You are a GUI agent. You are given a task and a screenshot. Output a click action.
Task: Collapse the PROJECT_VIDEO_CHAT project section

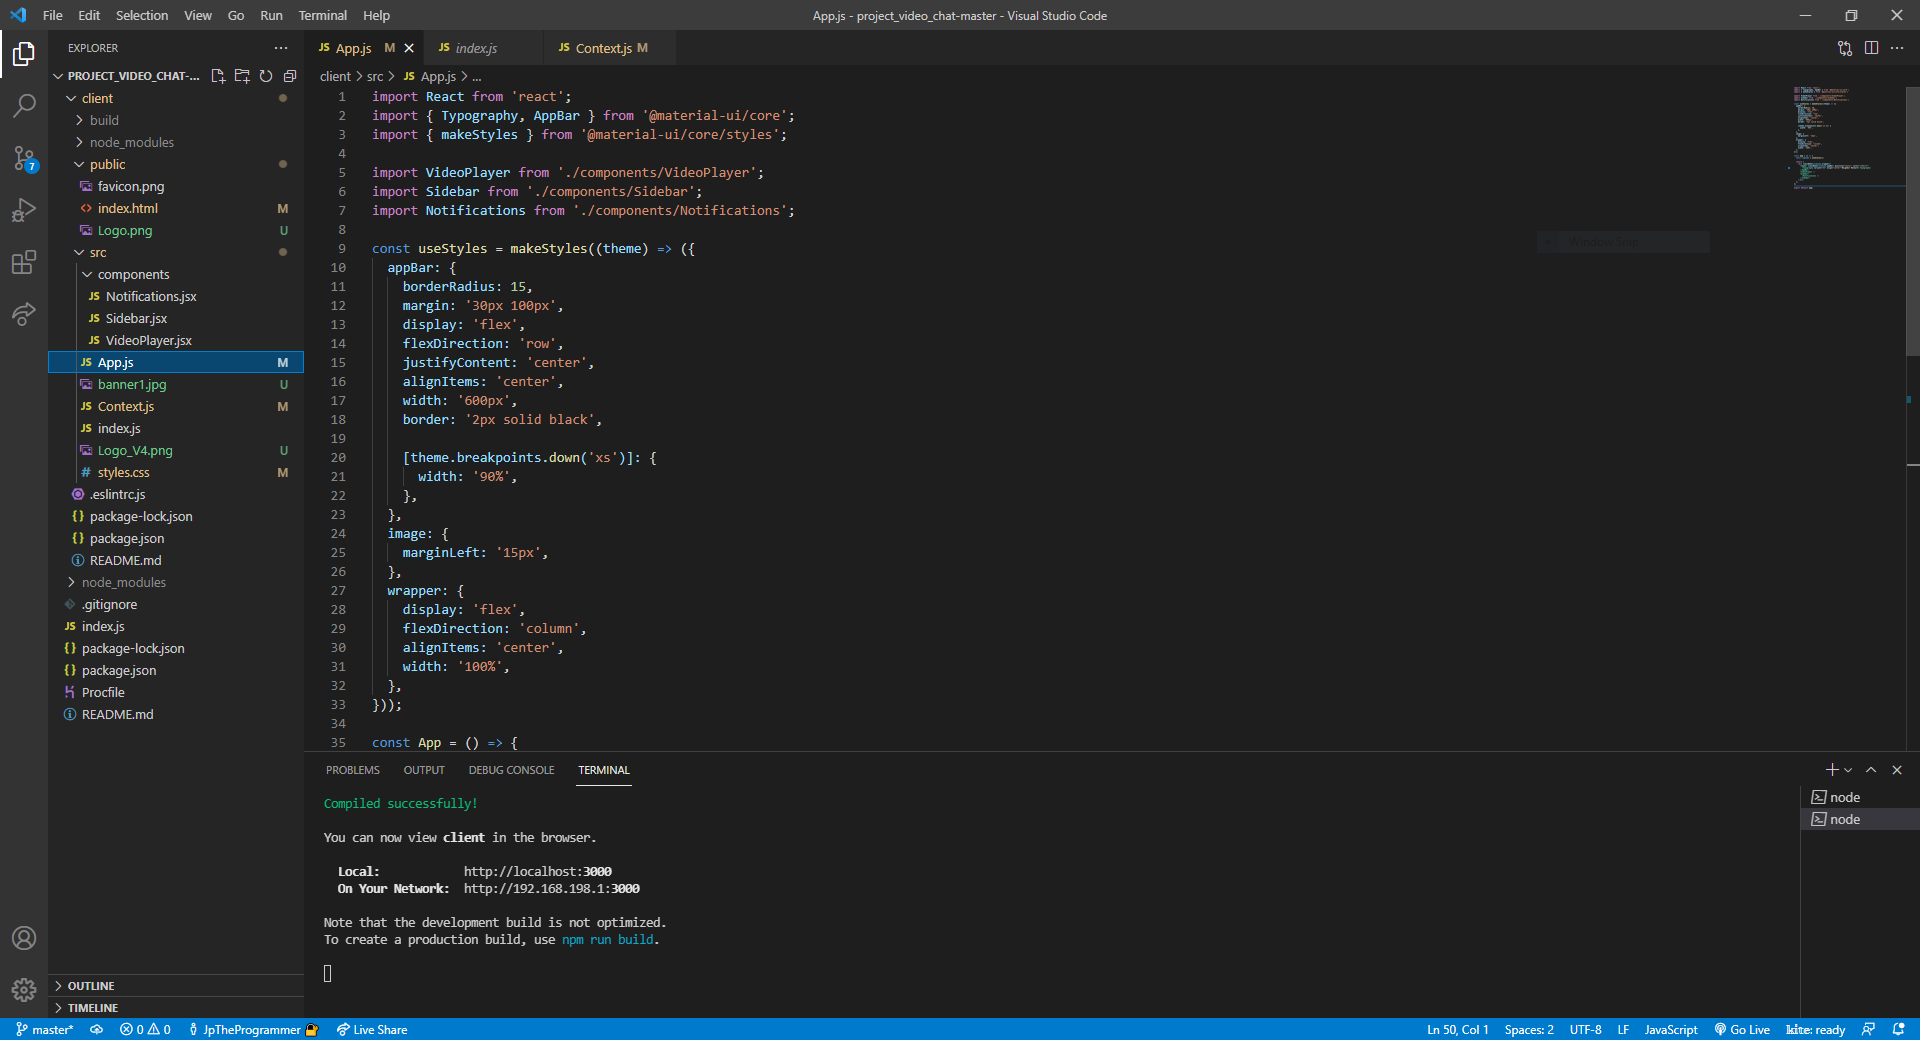coord(127,76)
